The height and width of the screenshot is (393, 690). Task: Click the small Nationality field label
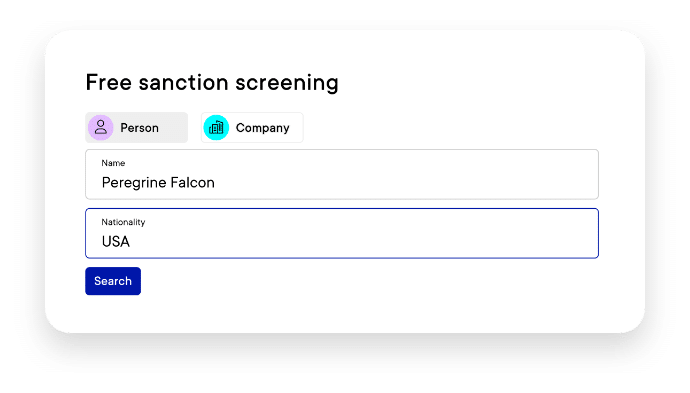pyautogui.click(x=123, y=222)
